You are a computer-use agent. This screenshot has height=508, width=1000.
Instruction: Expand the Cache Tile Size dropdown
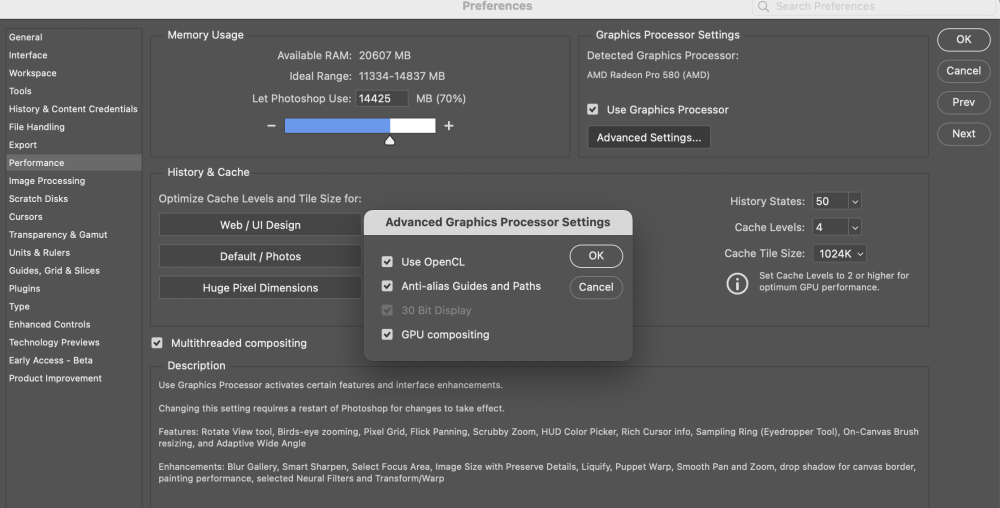click(x=840, y=254)
